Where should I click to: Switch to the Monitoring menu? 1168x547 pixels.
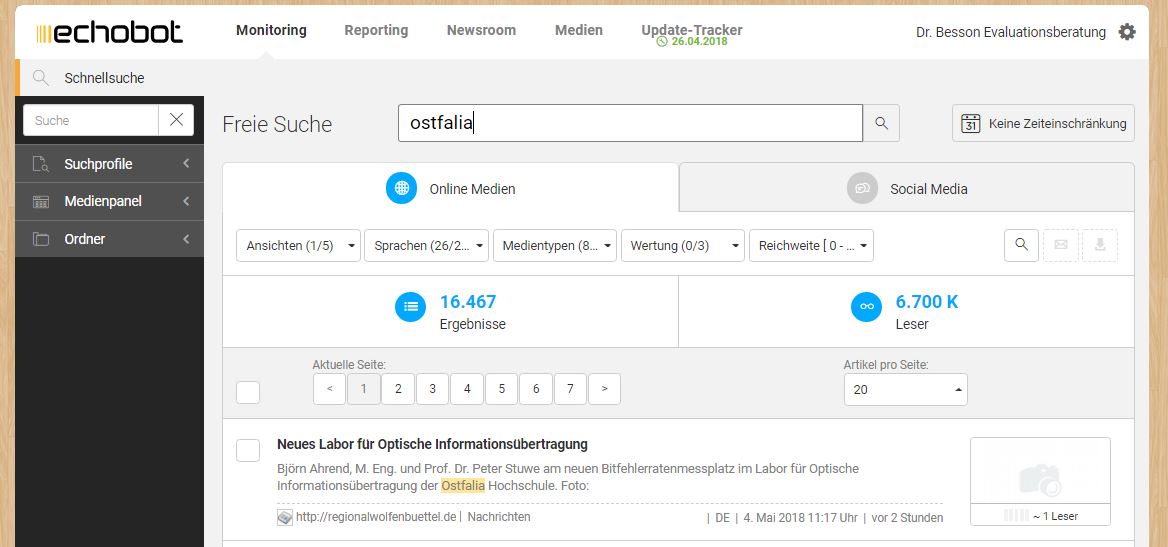point(271,31)
